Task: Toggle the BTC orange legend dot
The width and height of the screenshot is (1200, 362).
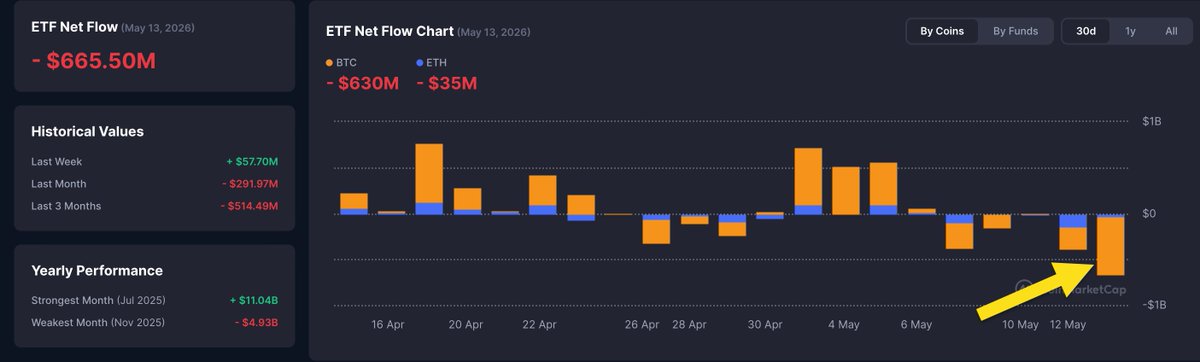Action: pyautogui.click(x=330, y=62)
